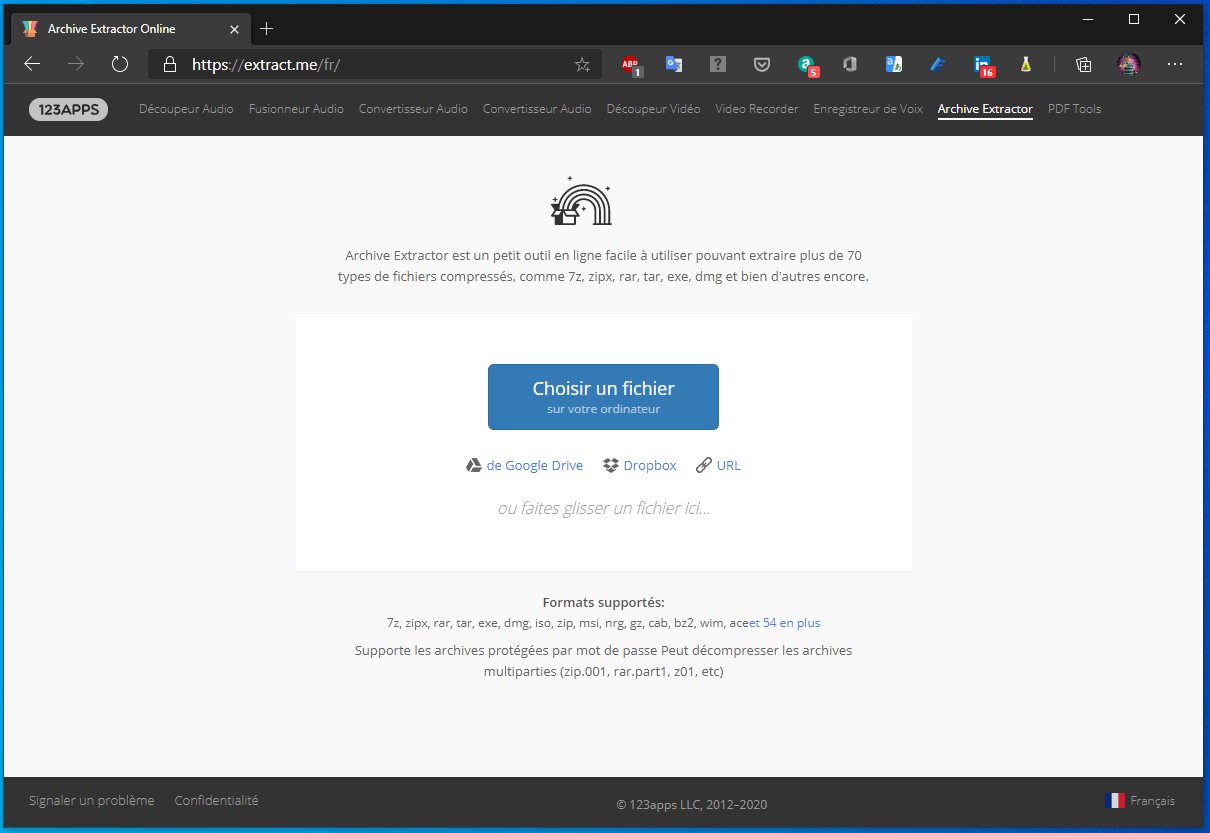This screenshot has width=1210, height=833.
Task: Click Signaler un problème in the footer
Action: pos(92,800)
